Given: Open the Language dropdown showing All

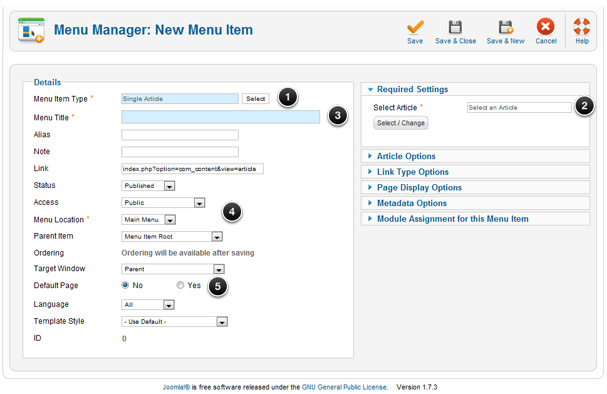Looking at the screenshot, I should click(148, 305).
